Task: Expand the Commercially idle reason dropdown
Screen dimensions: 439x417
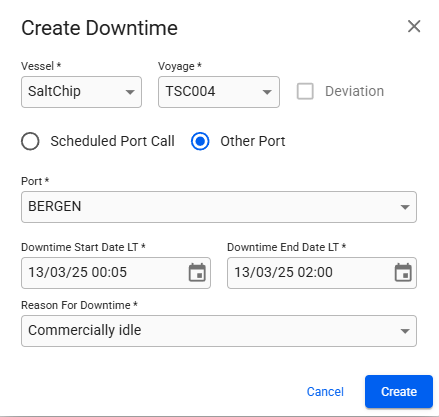Action: (x=219, y=331)
